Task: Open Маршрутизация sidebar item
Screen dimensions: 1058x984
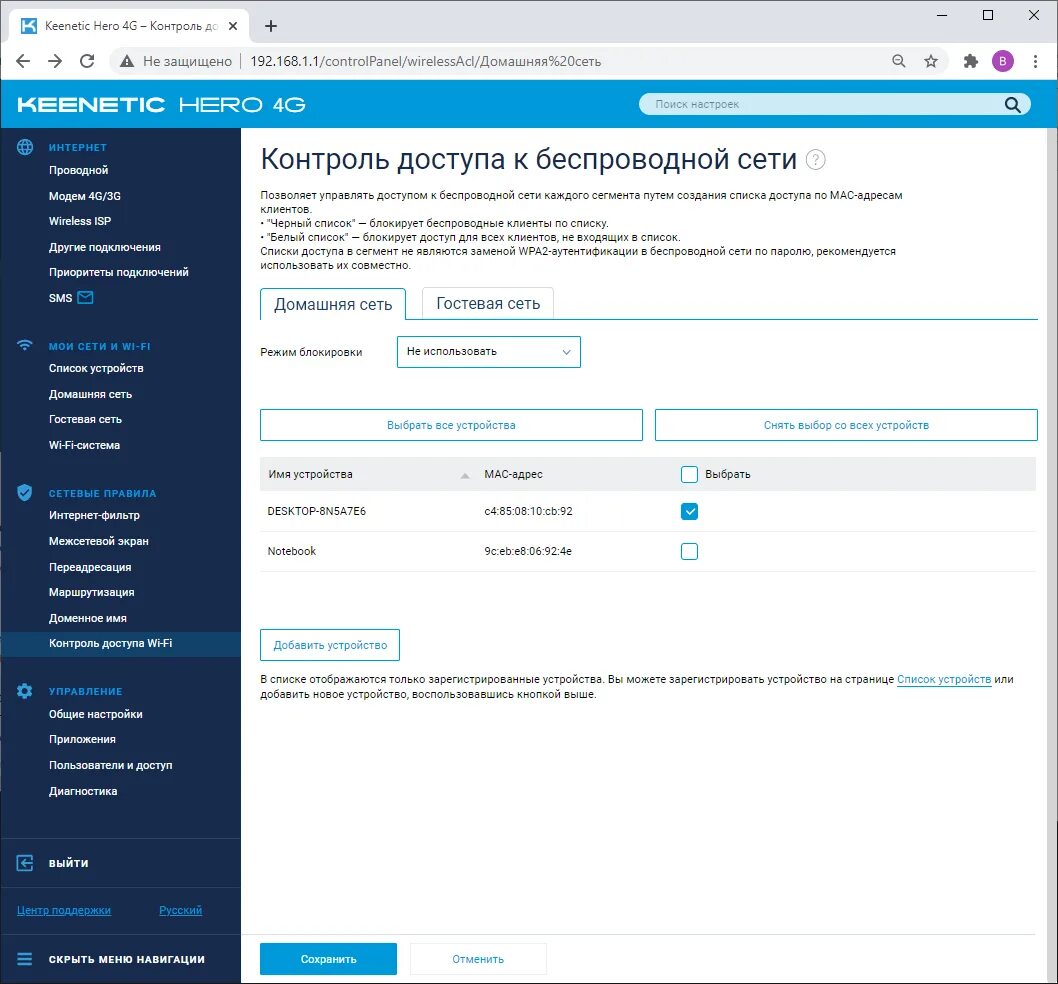Action: (91, 592)
